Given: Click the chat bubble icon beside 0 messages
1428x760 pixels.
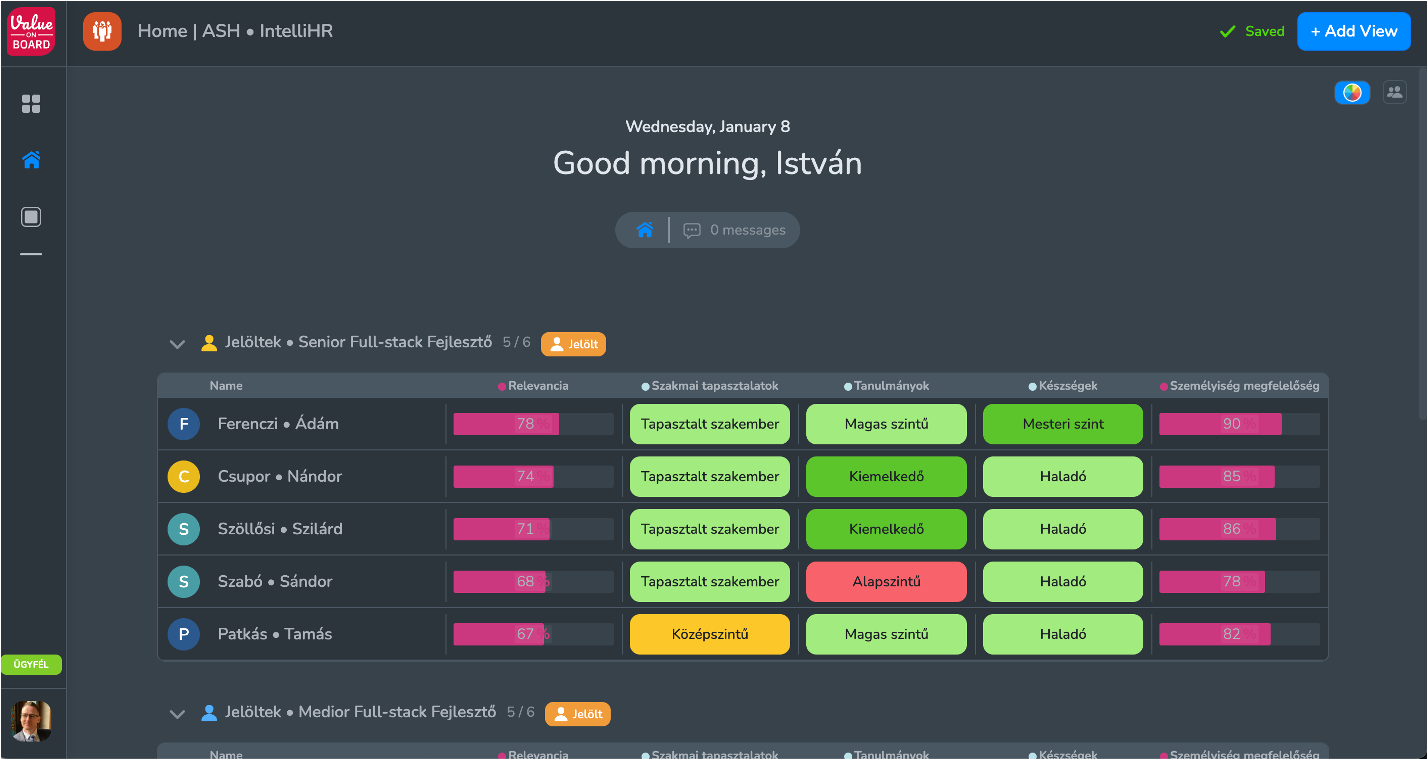Looking at the screenshot, I should coord(692,230).
